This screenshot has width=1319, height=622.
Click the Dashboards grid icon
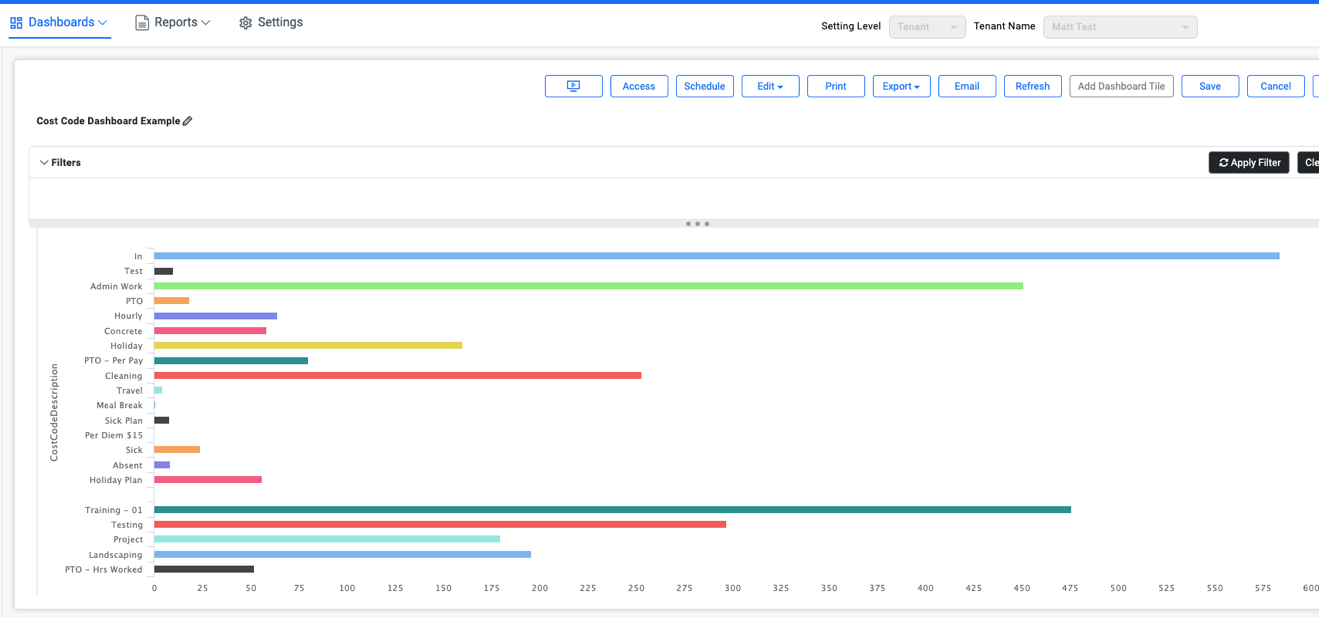click(16, 22)
